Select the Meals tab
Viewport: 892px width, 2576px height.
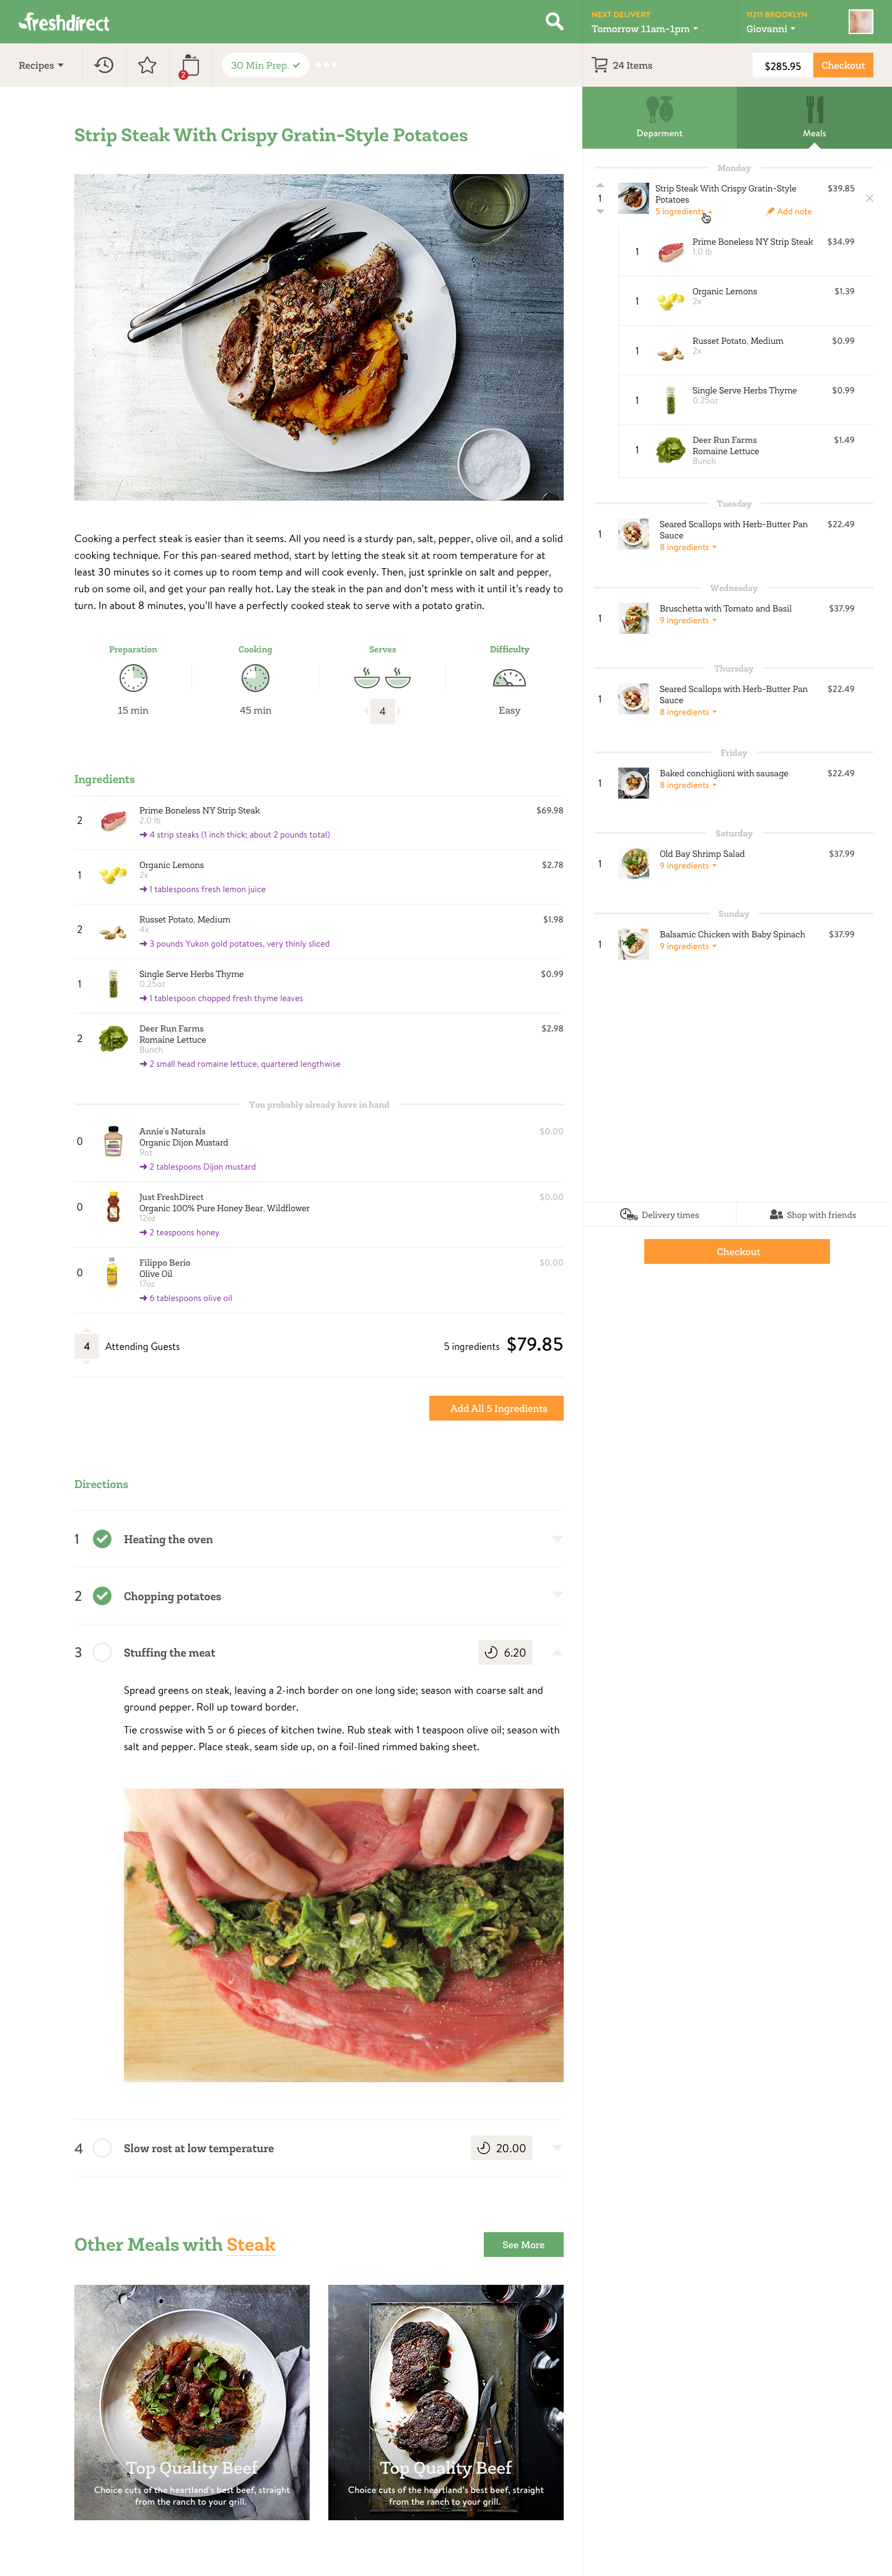point(814,117)
